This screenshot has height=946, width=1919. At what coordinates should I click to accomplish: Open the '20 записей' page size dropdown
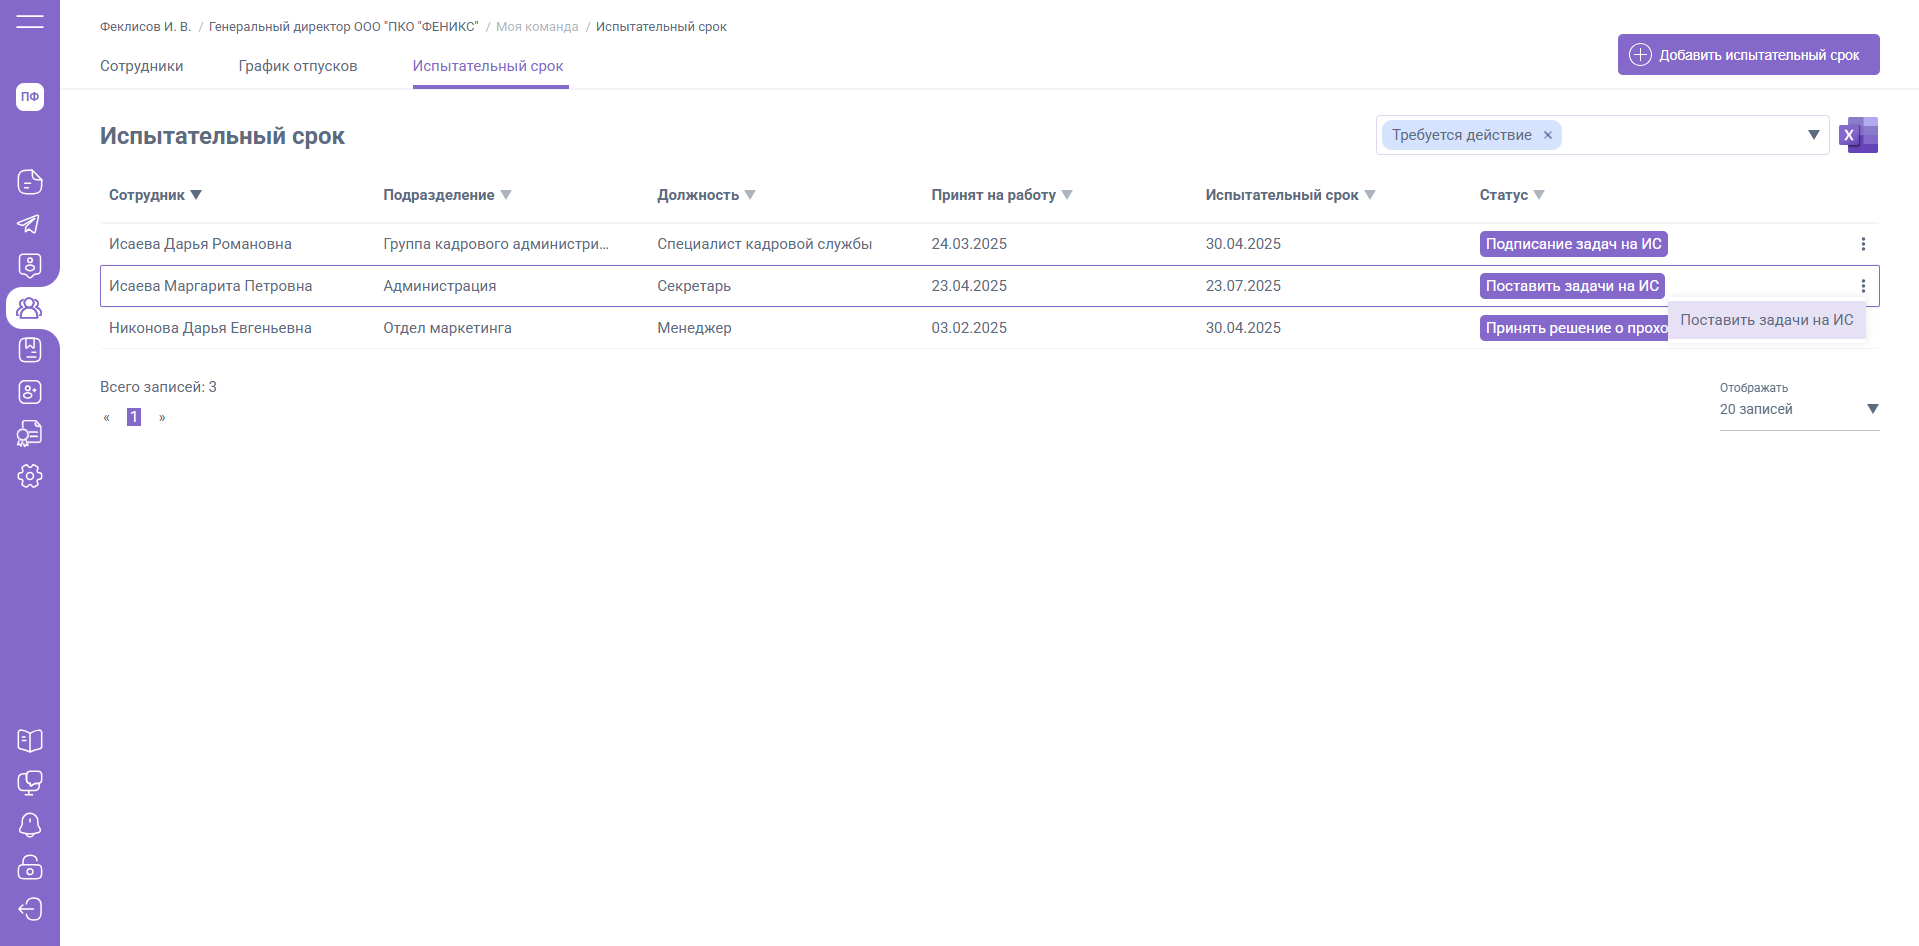pos(1798,409)
